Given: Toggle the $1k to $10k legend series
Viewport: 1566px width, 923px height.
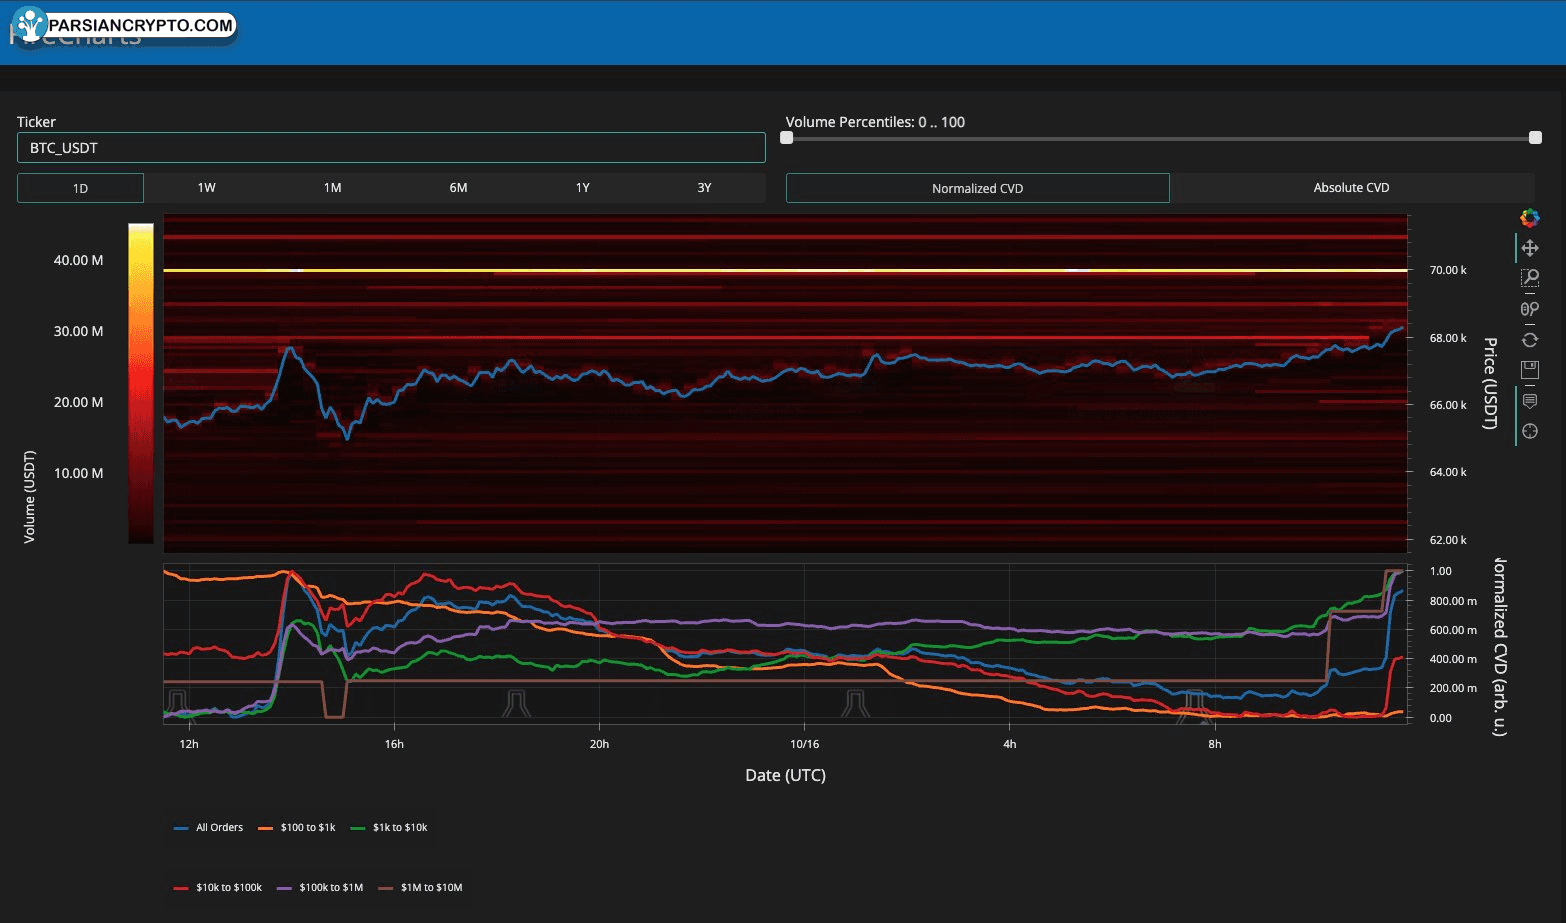Looking at the screenshot, I should point(389,828).
